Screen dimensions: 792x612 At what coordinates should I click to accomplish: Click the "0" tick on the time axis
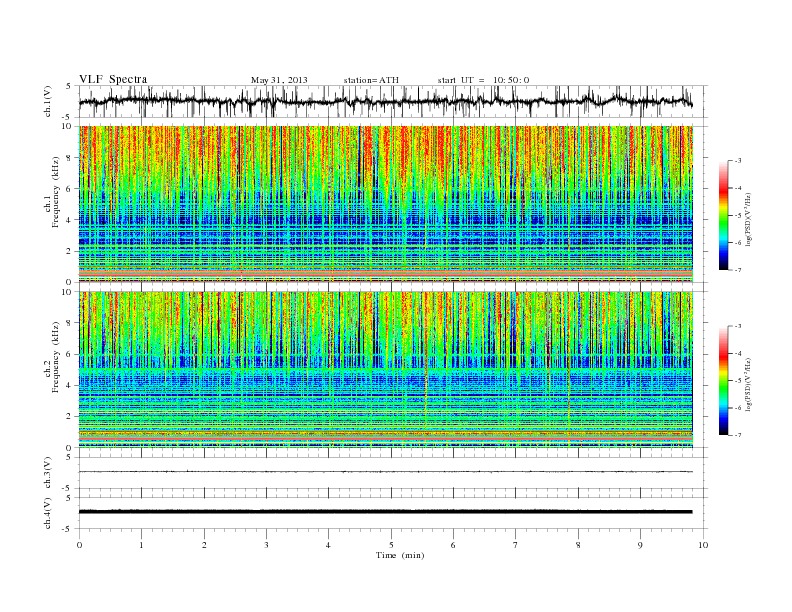(79, 545)
